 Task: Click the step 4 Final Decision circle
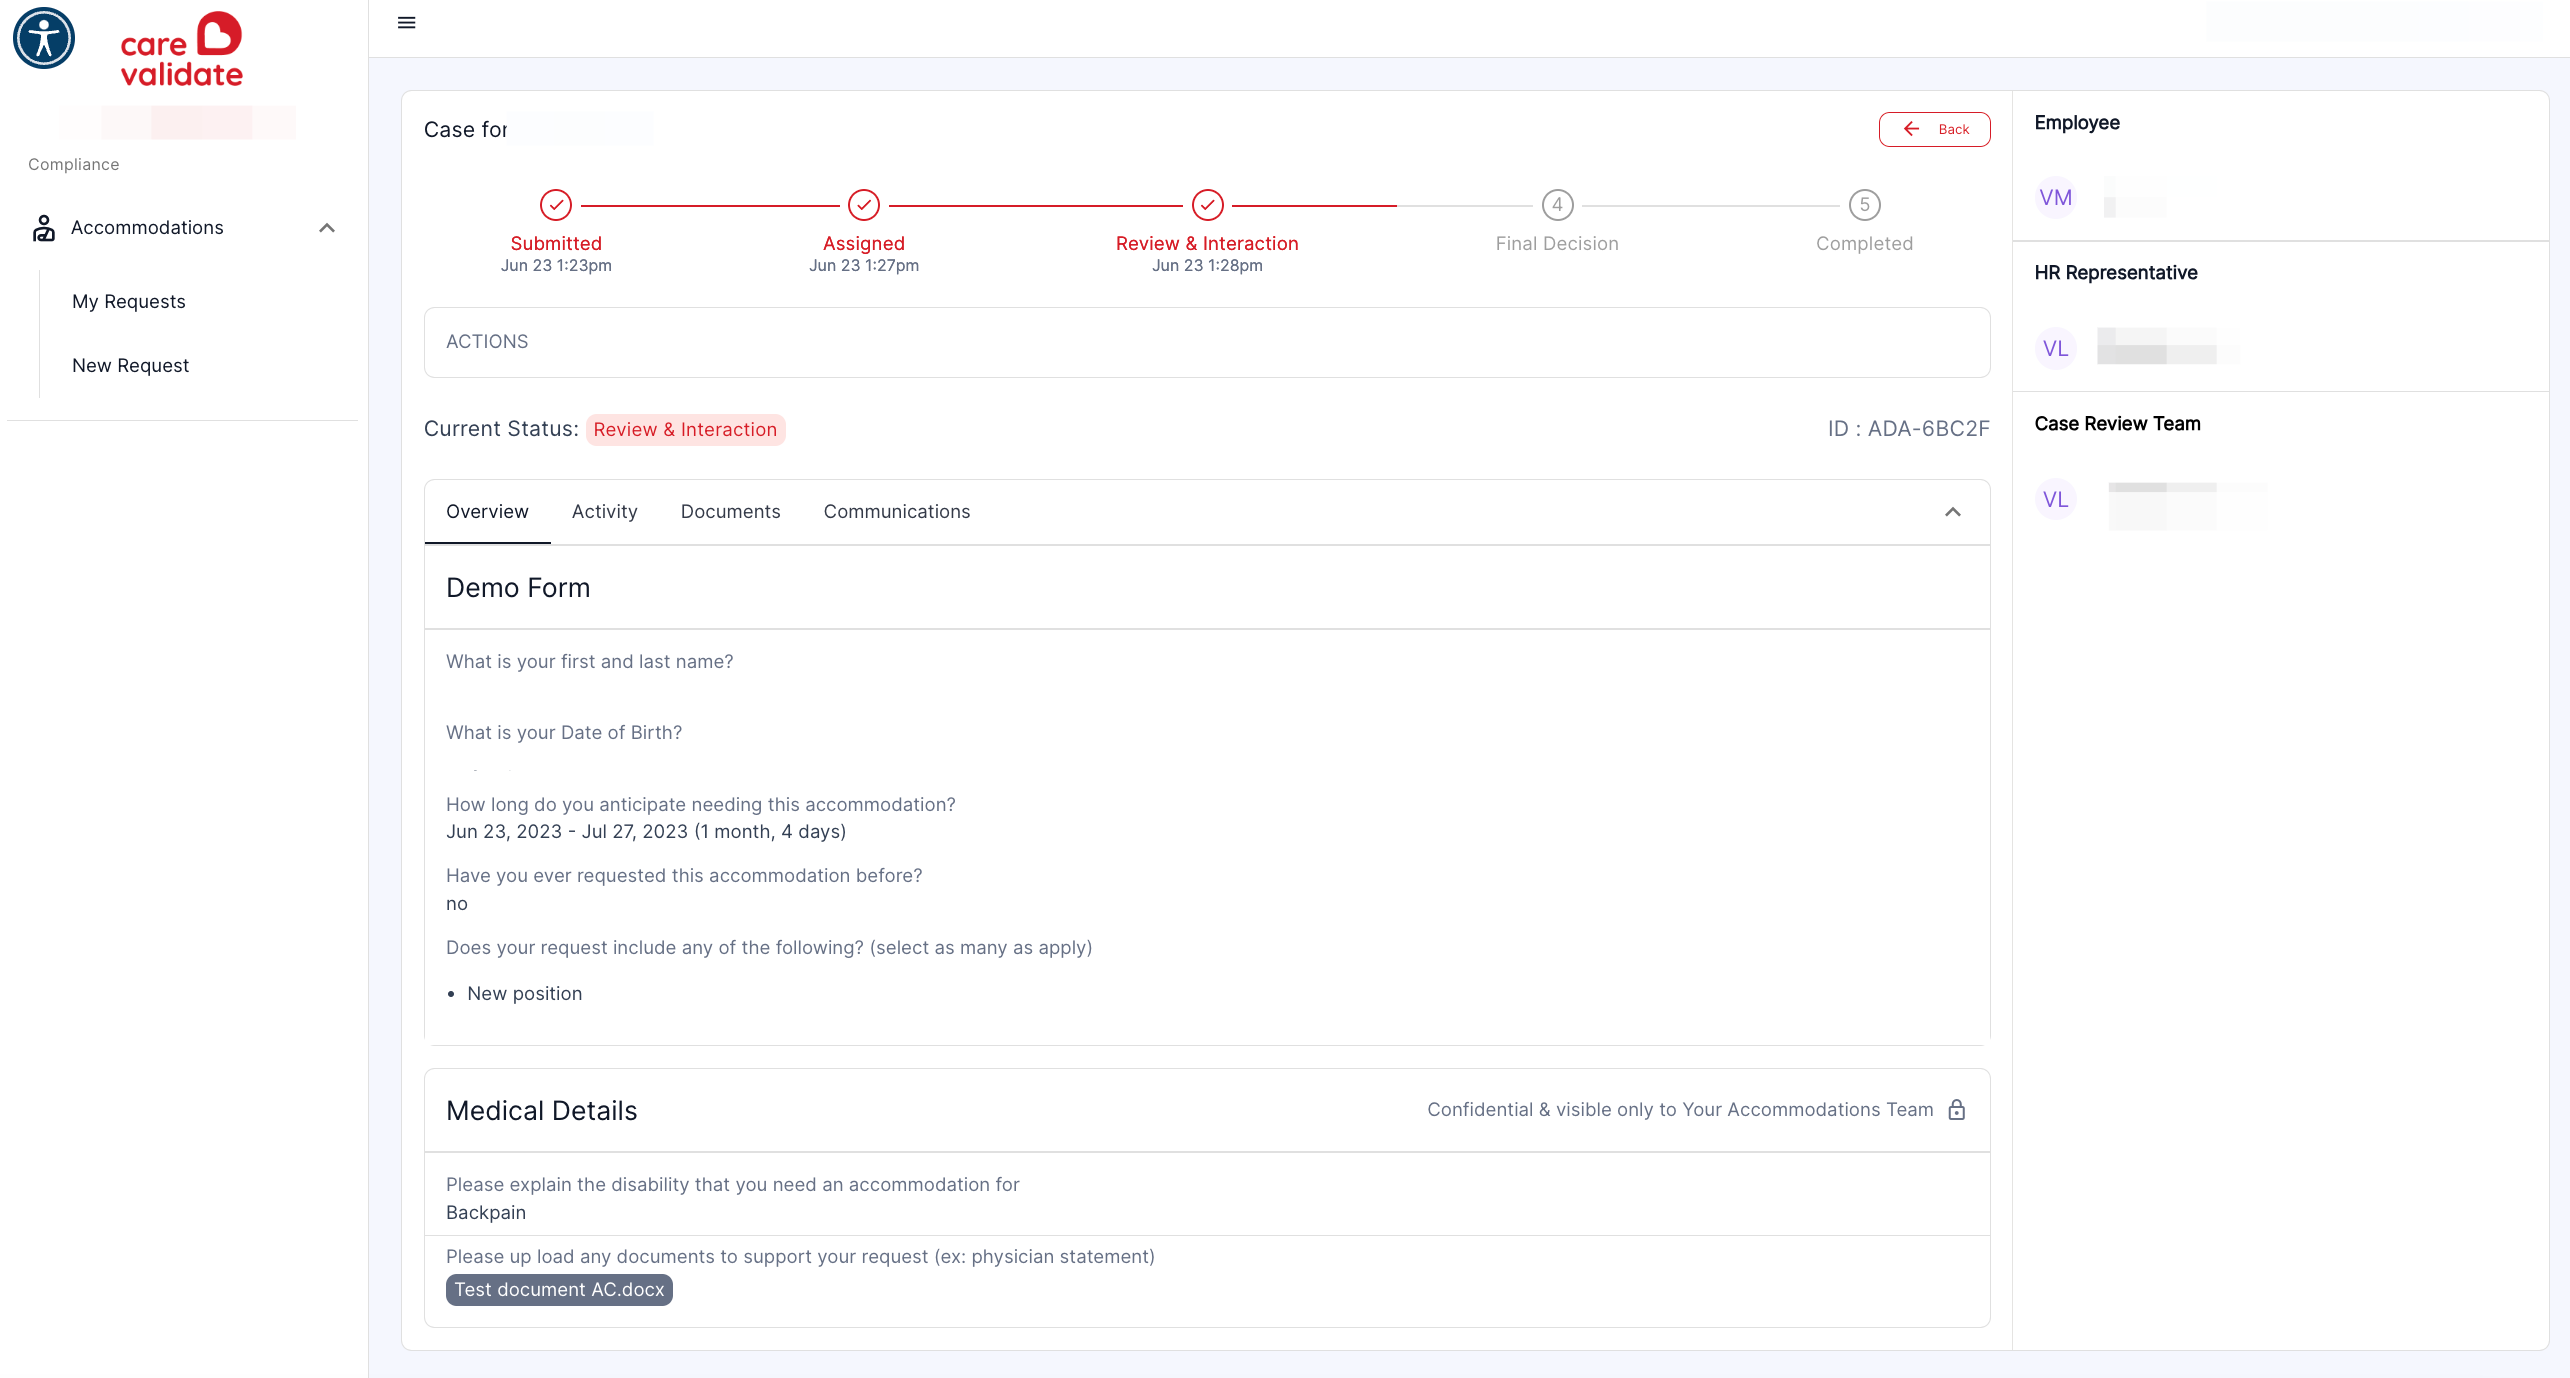(x=1557, y=205)
